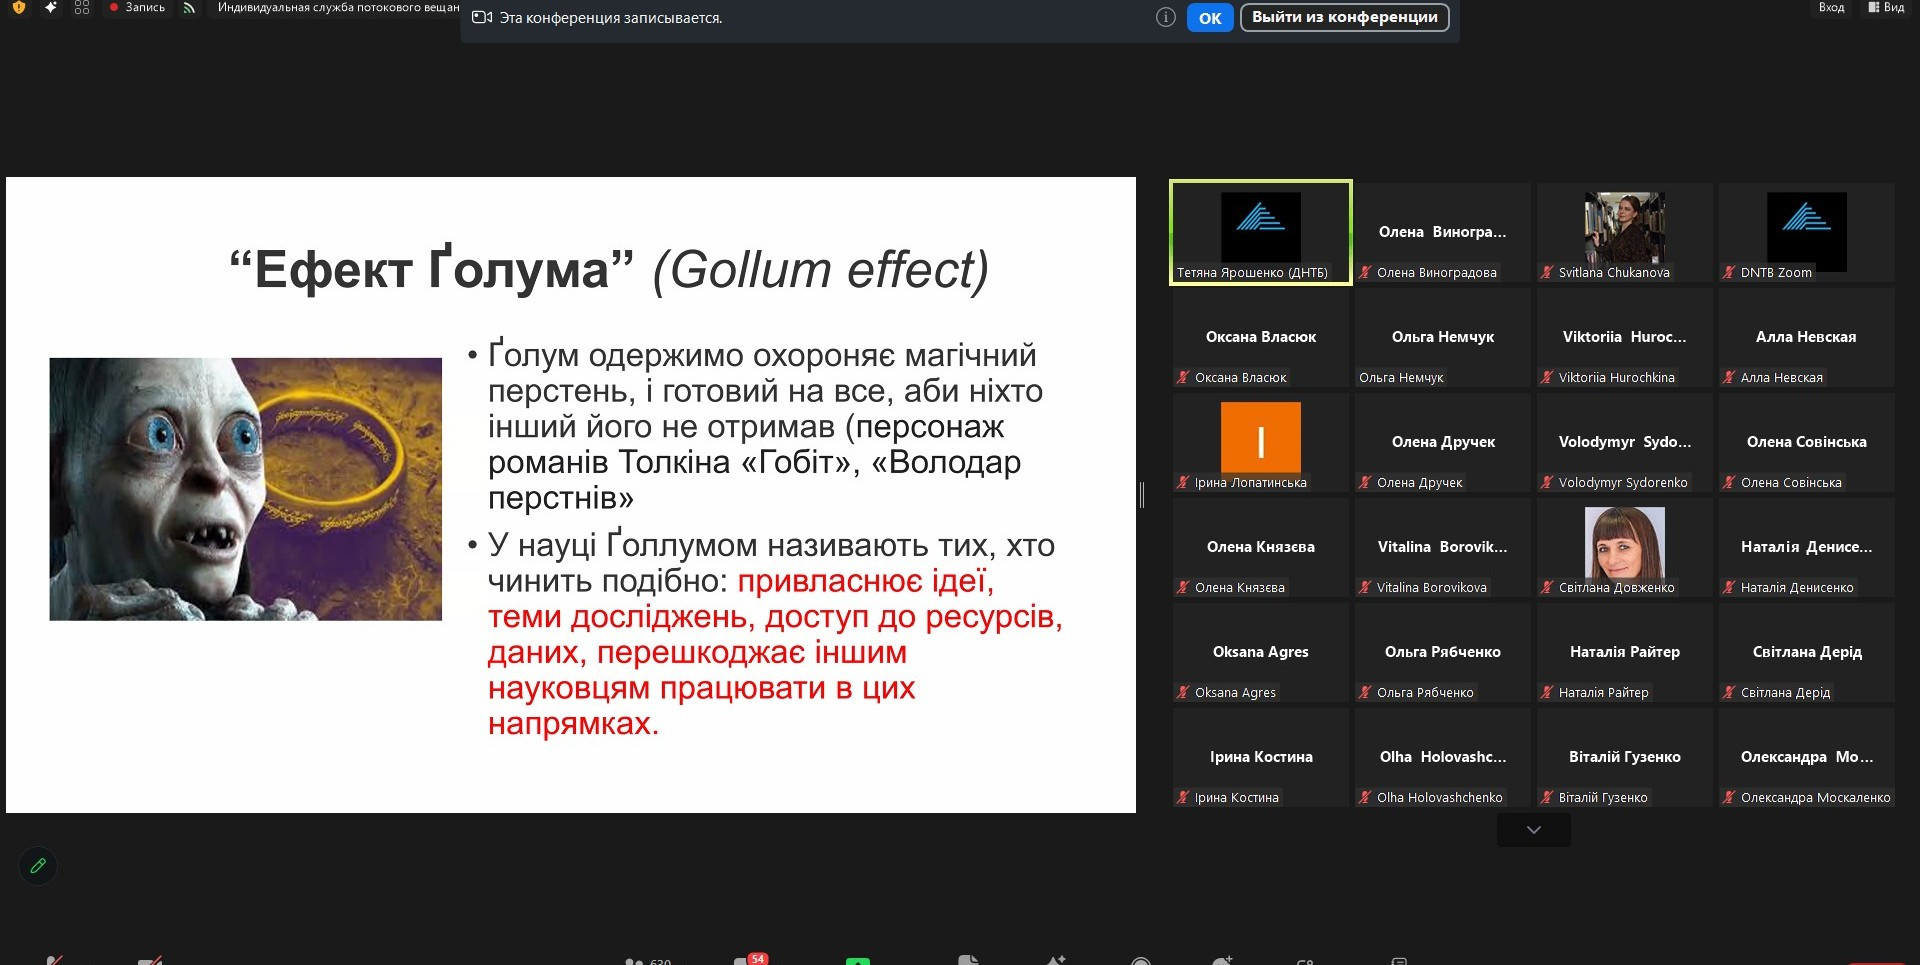Show next page of participants with down chevron
The height and width of the screenshot is (965, 1920).
coord(1533,830)
